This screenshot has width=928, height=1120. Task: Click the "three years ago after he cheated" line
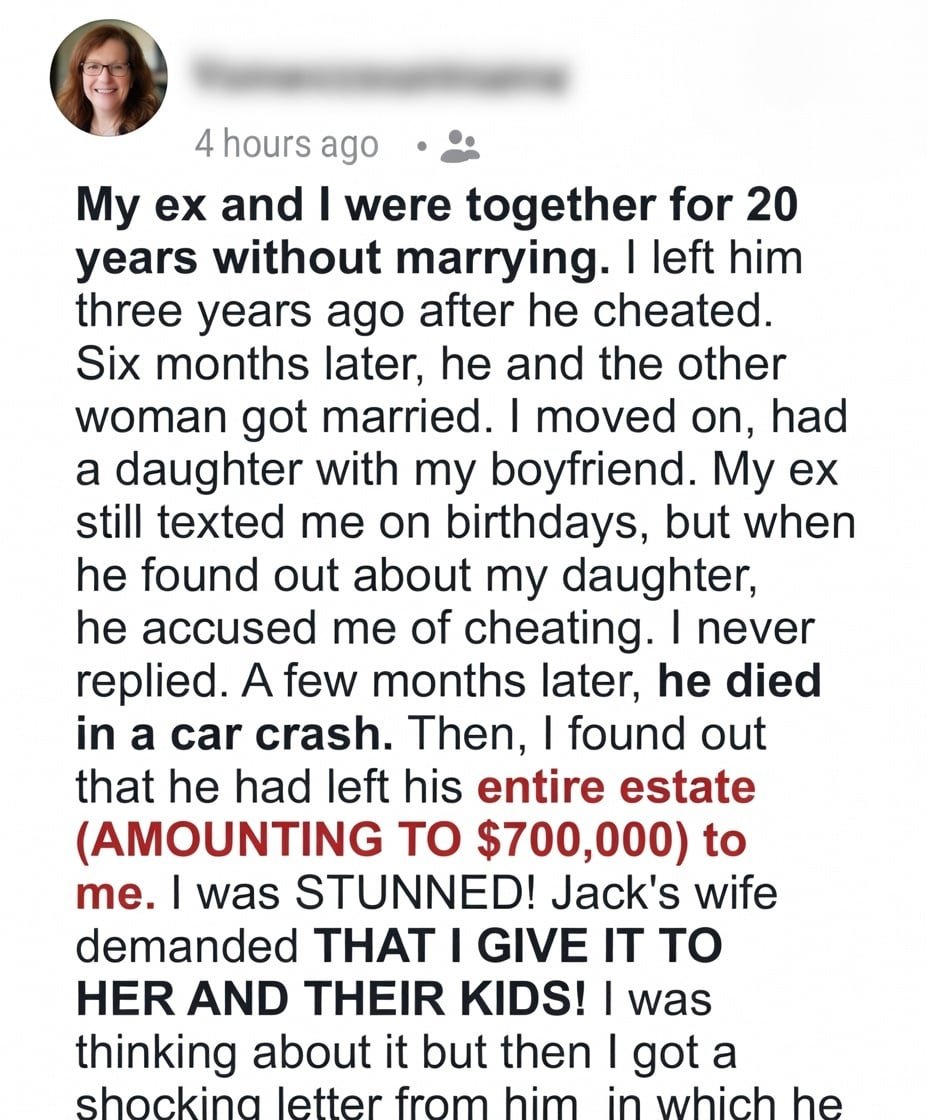[424, 311]
